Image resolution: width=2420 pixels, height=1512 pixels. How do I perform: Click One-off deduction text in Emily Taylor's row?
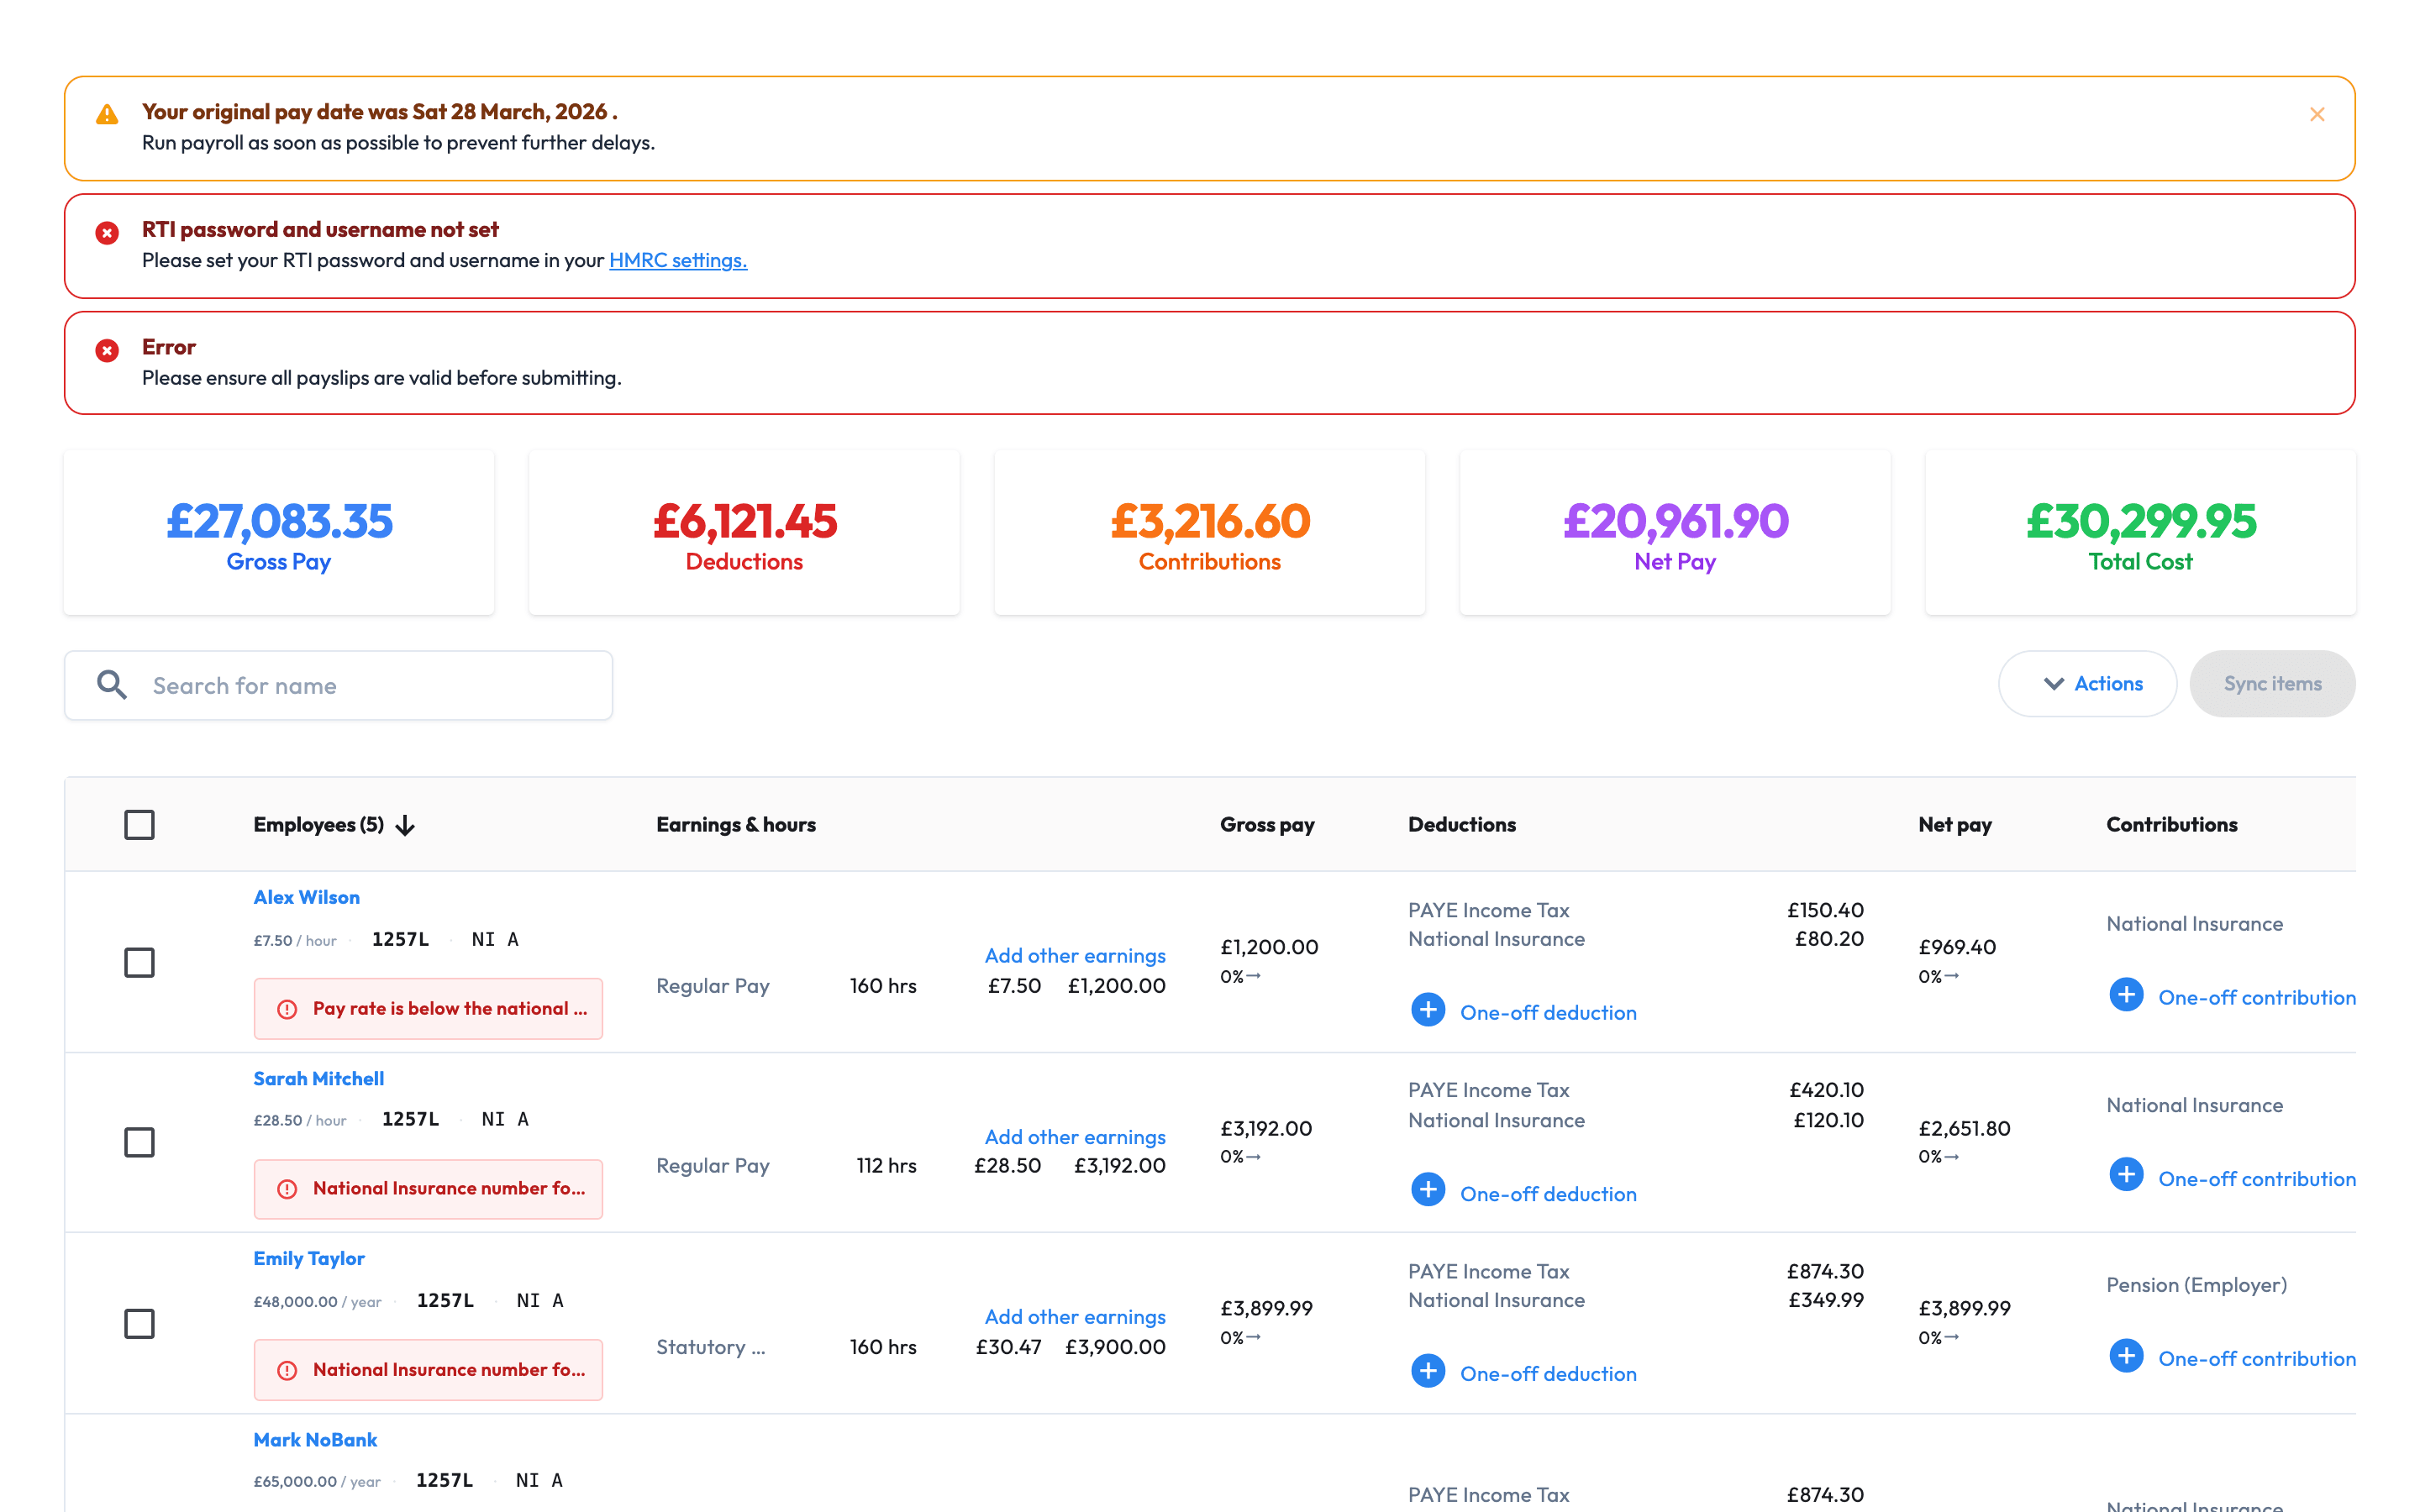pyautogui.click(x=1548, y=1373)
